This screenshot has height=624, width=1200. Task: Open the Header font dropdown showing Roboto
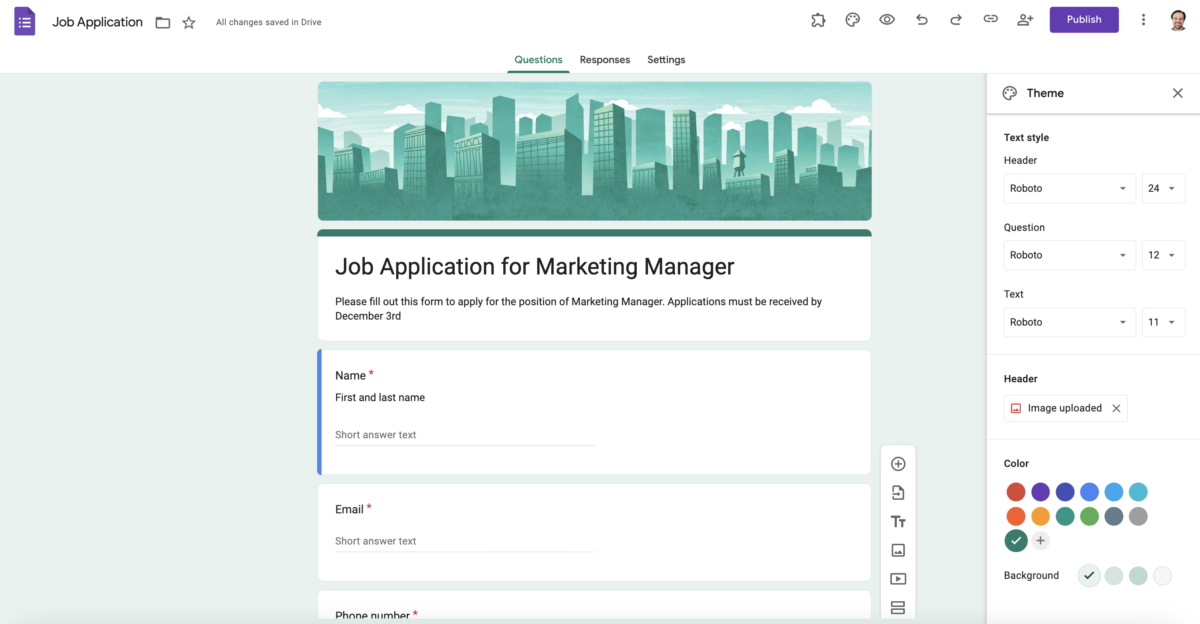[1069, 188]
